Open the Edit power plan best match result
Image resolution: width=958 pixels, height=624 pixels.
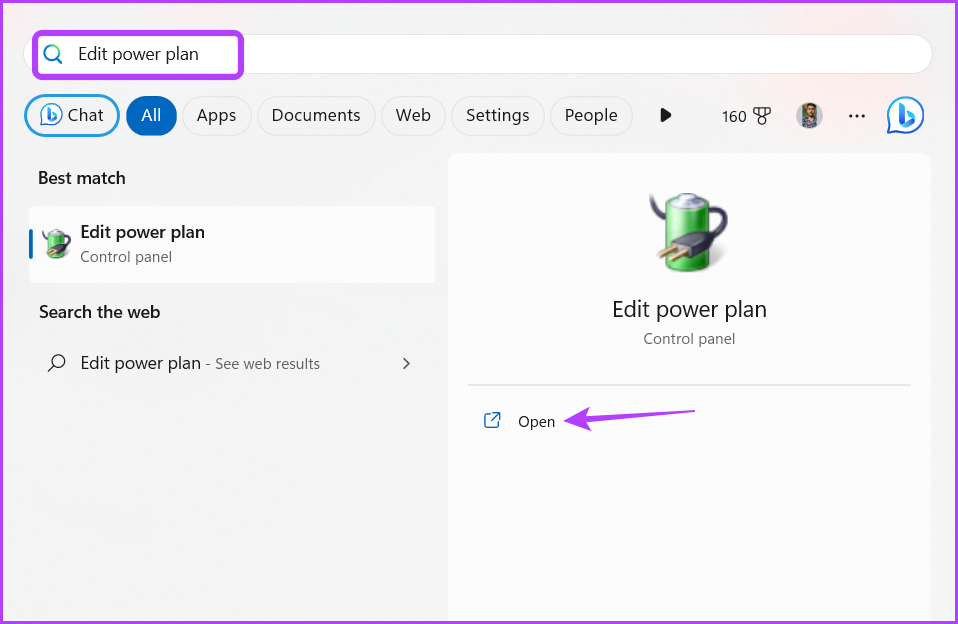tap(232, 244)
